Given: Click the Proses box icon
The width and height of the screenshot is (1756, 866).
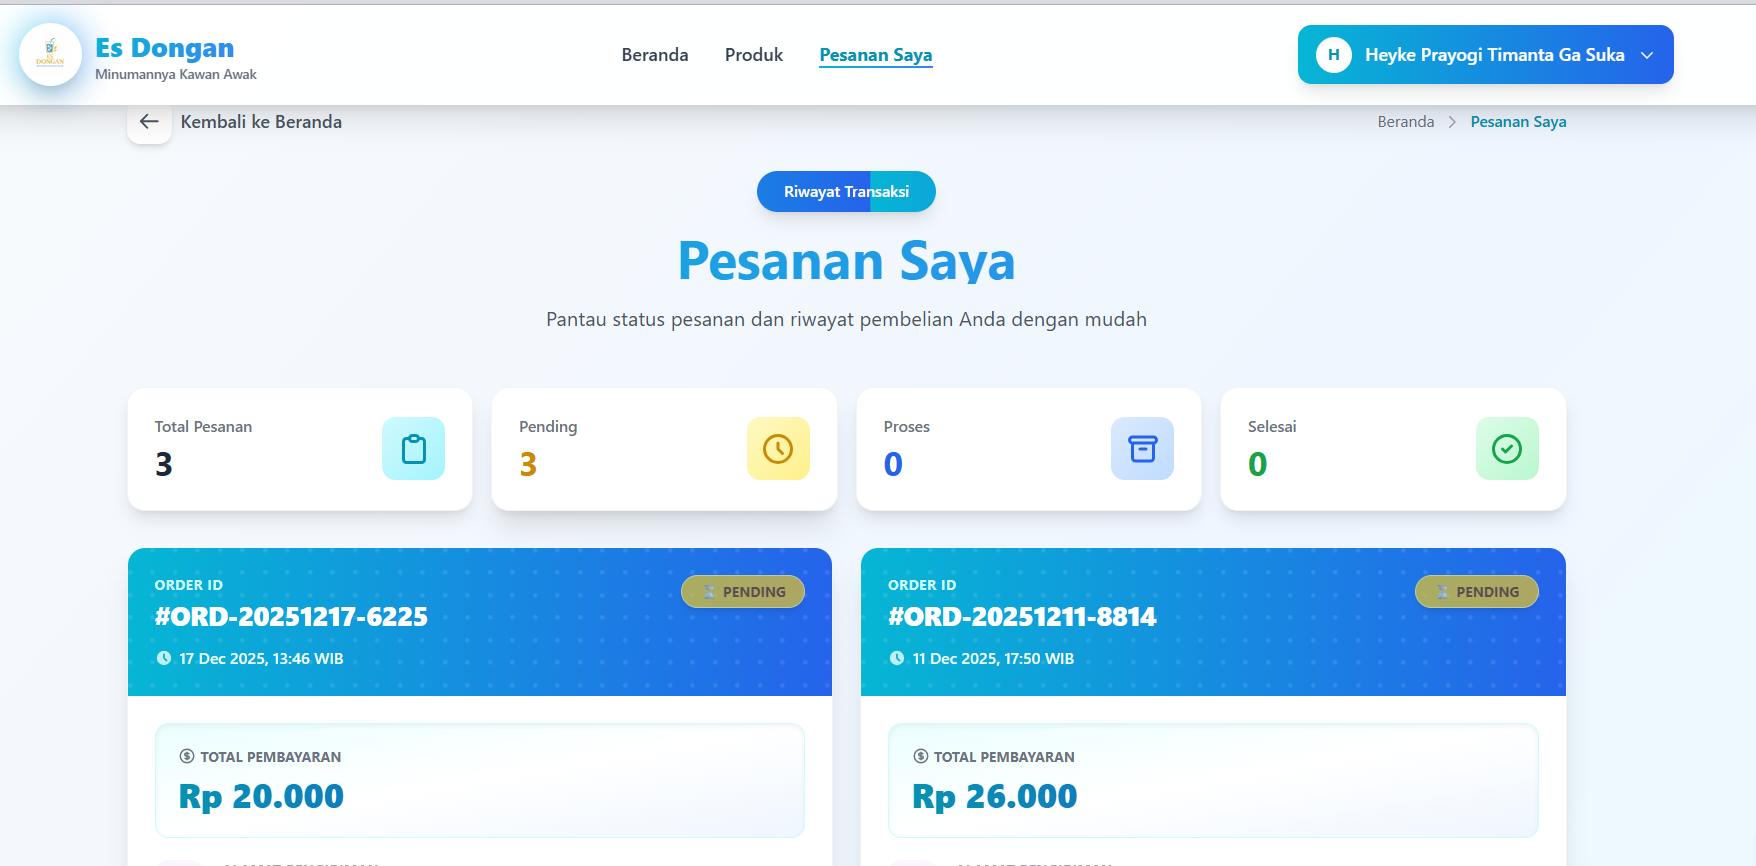Looking at the screenshot, I should pyautogui.click(x=1142, y=449).
